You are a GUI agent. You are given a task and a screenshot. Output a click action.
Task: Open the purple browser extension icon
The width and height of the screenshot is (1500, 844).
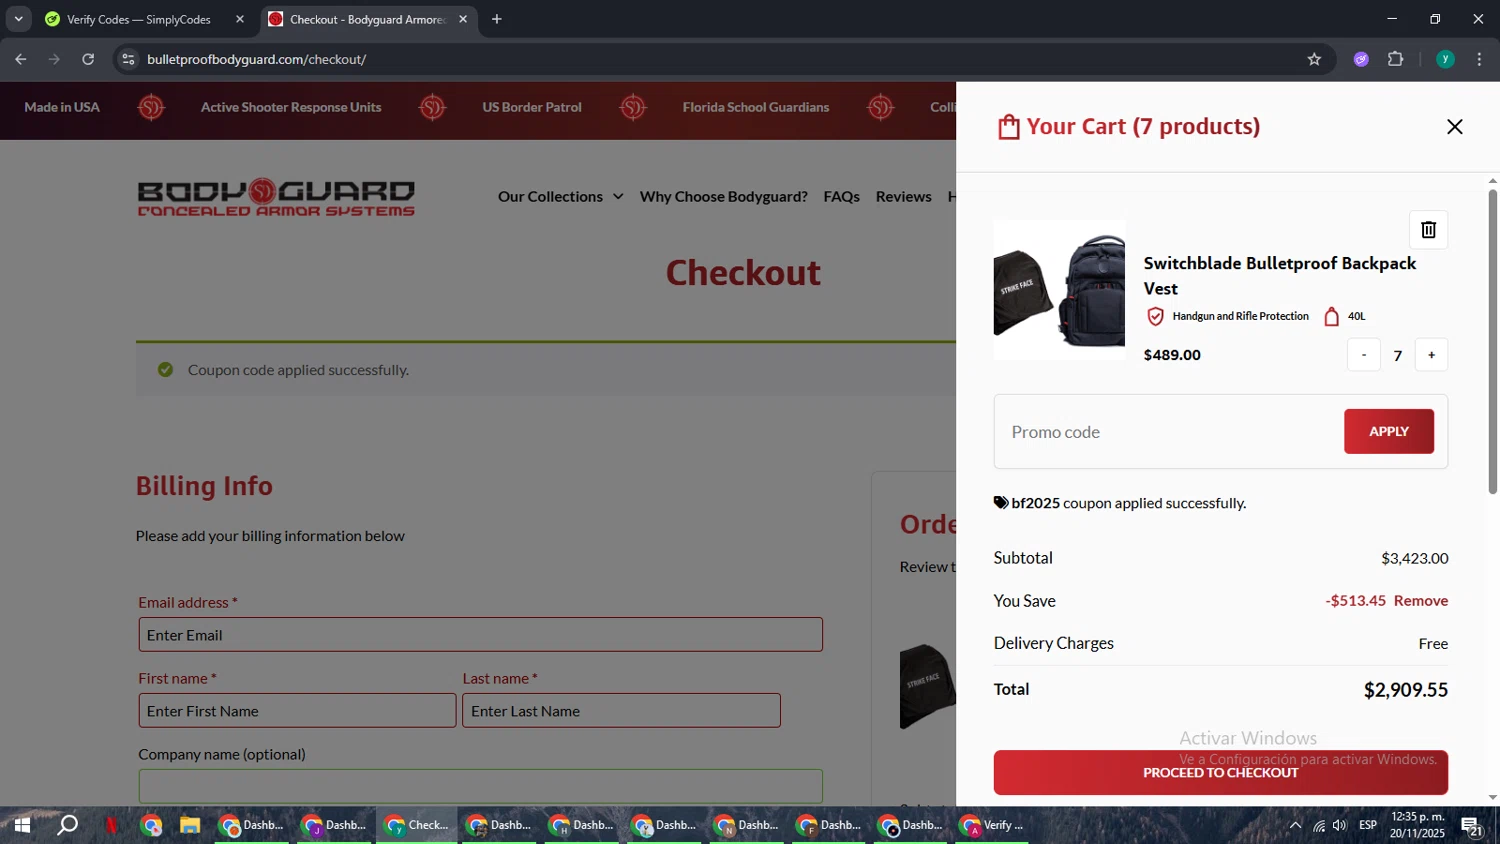(x=1361, y=59)
